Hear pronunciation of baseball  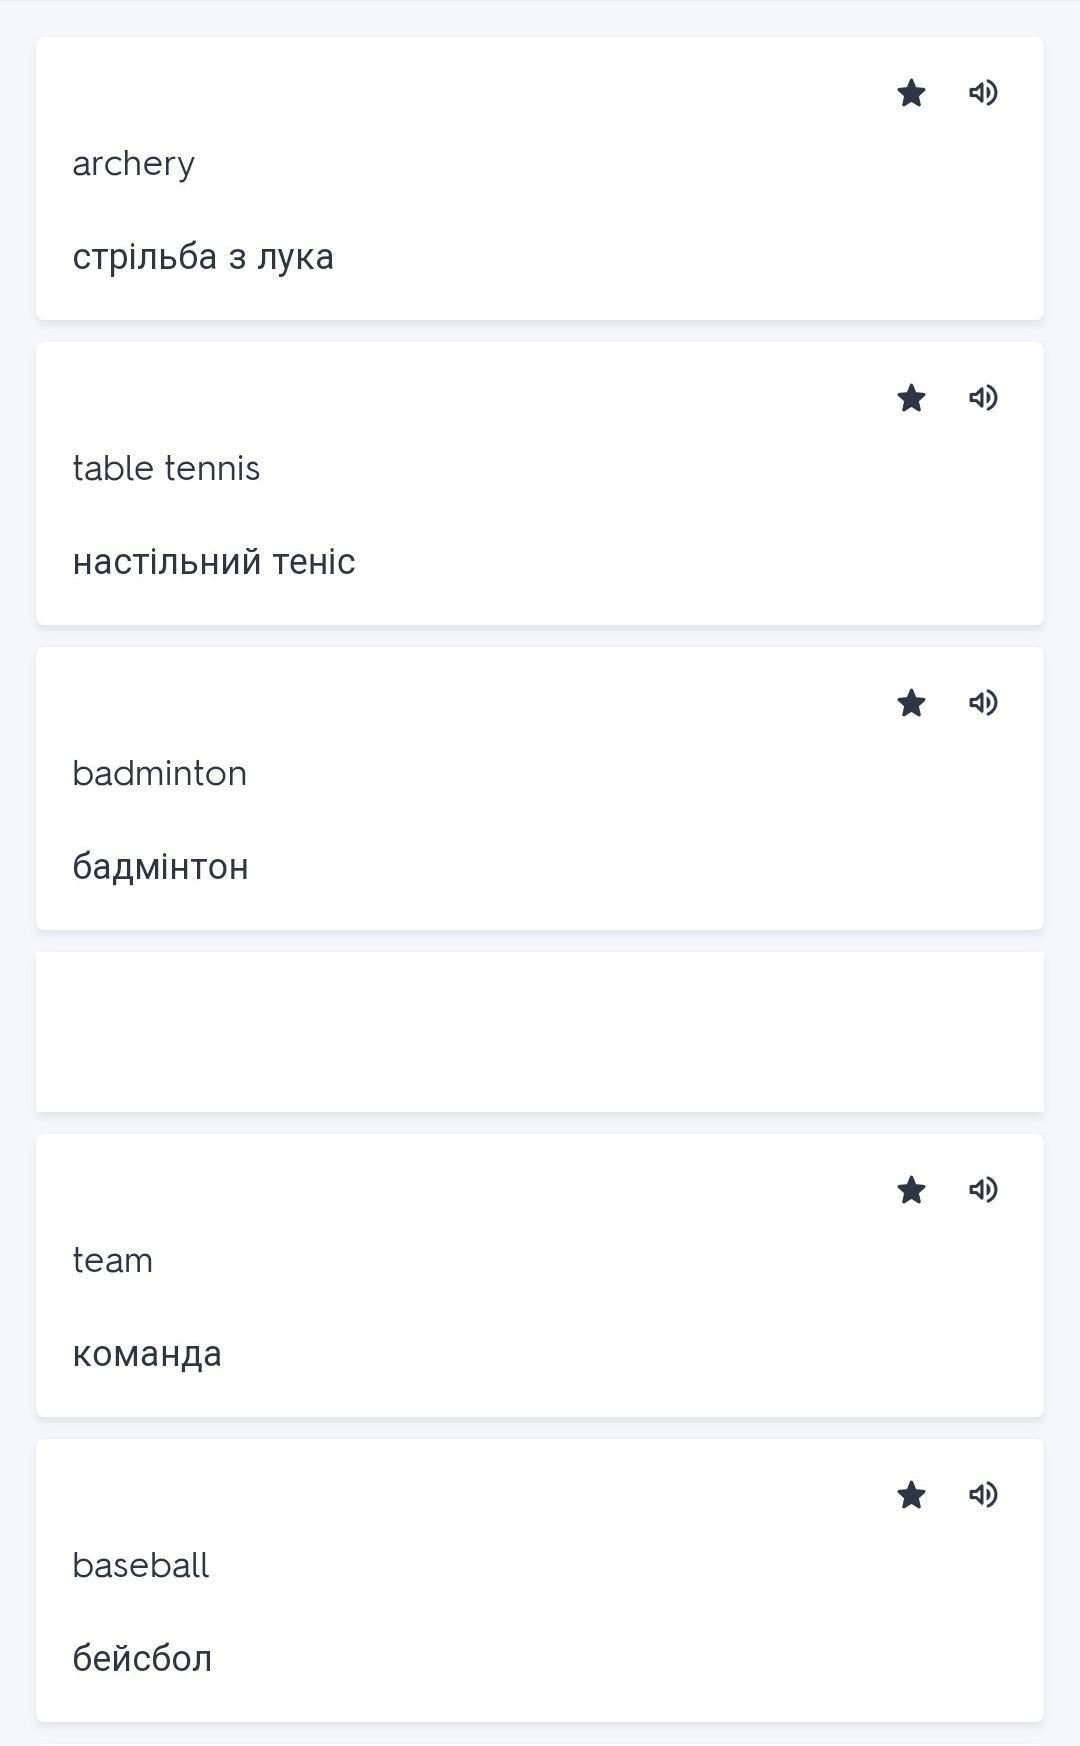click(983, 1495)
